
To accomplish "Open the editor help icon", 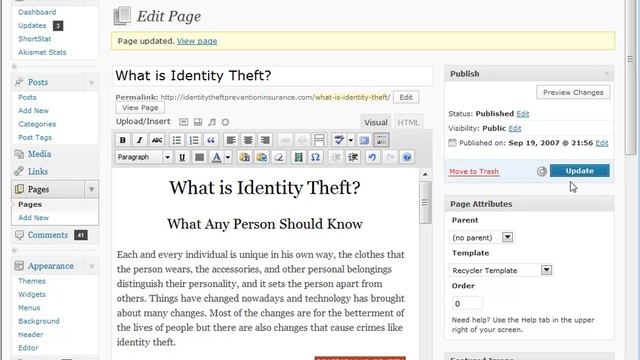I will pos(407,157).
